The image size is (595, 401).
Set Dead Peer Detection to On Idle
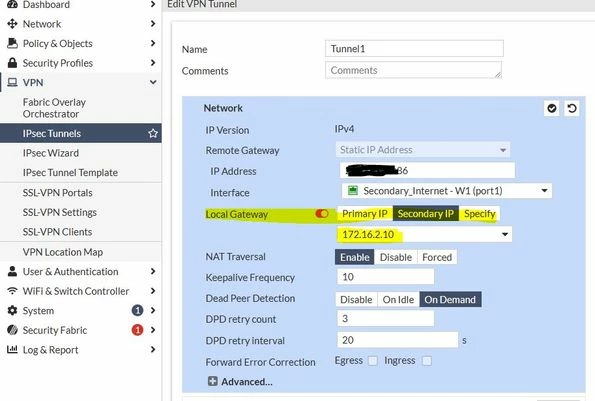coord(398,300)
